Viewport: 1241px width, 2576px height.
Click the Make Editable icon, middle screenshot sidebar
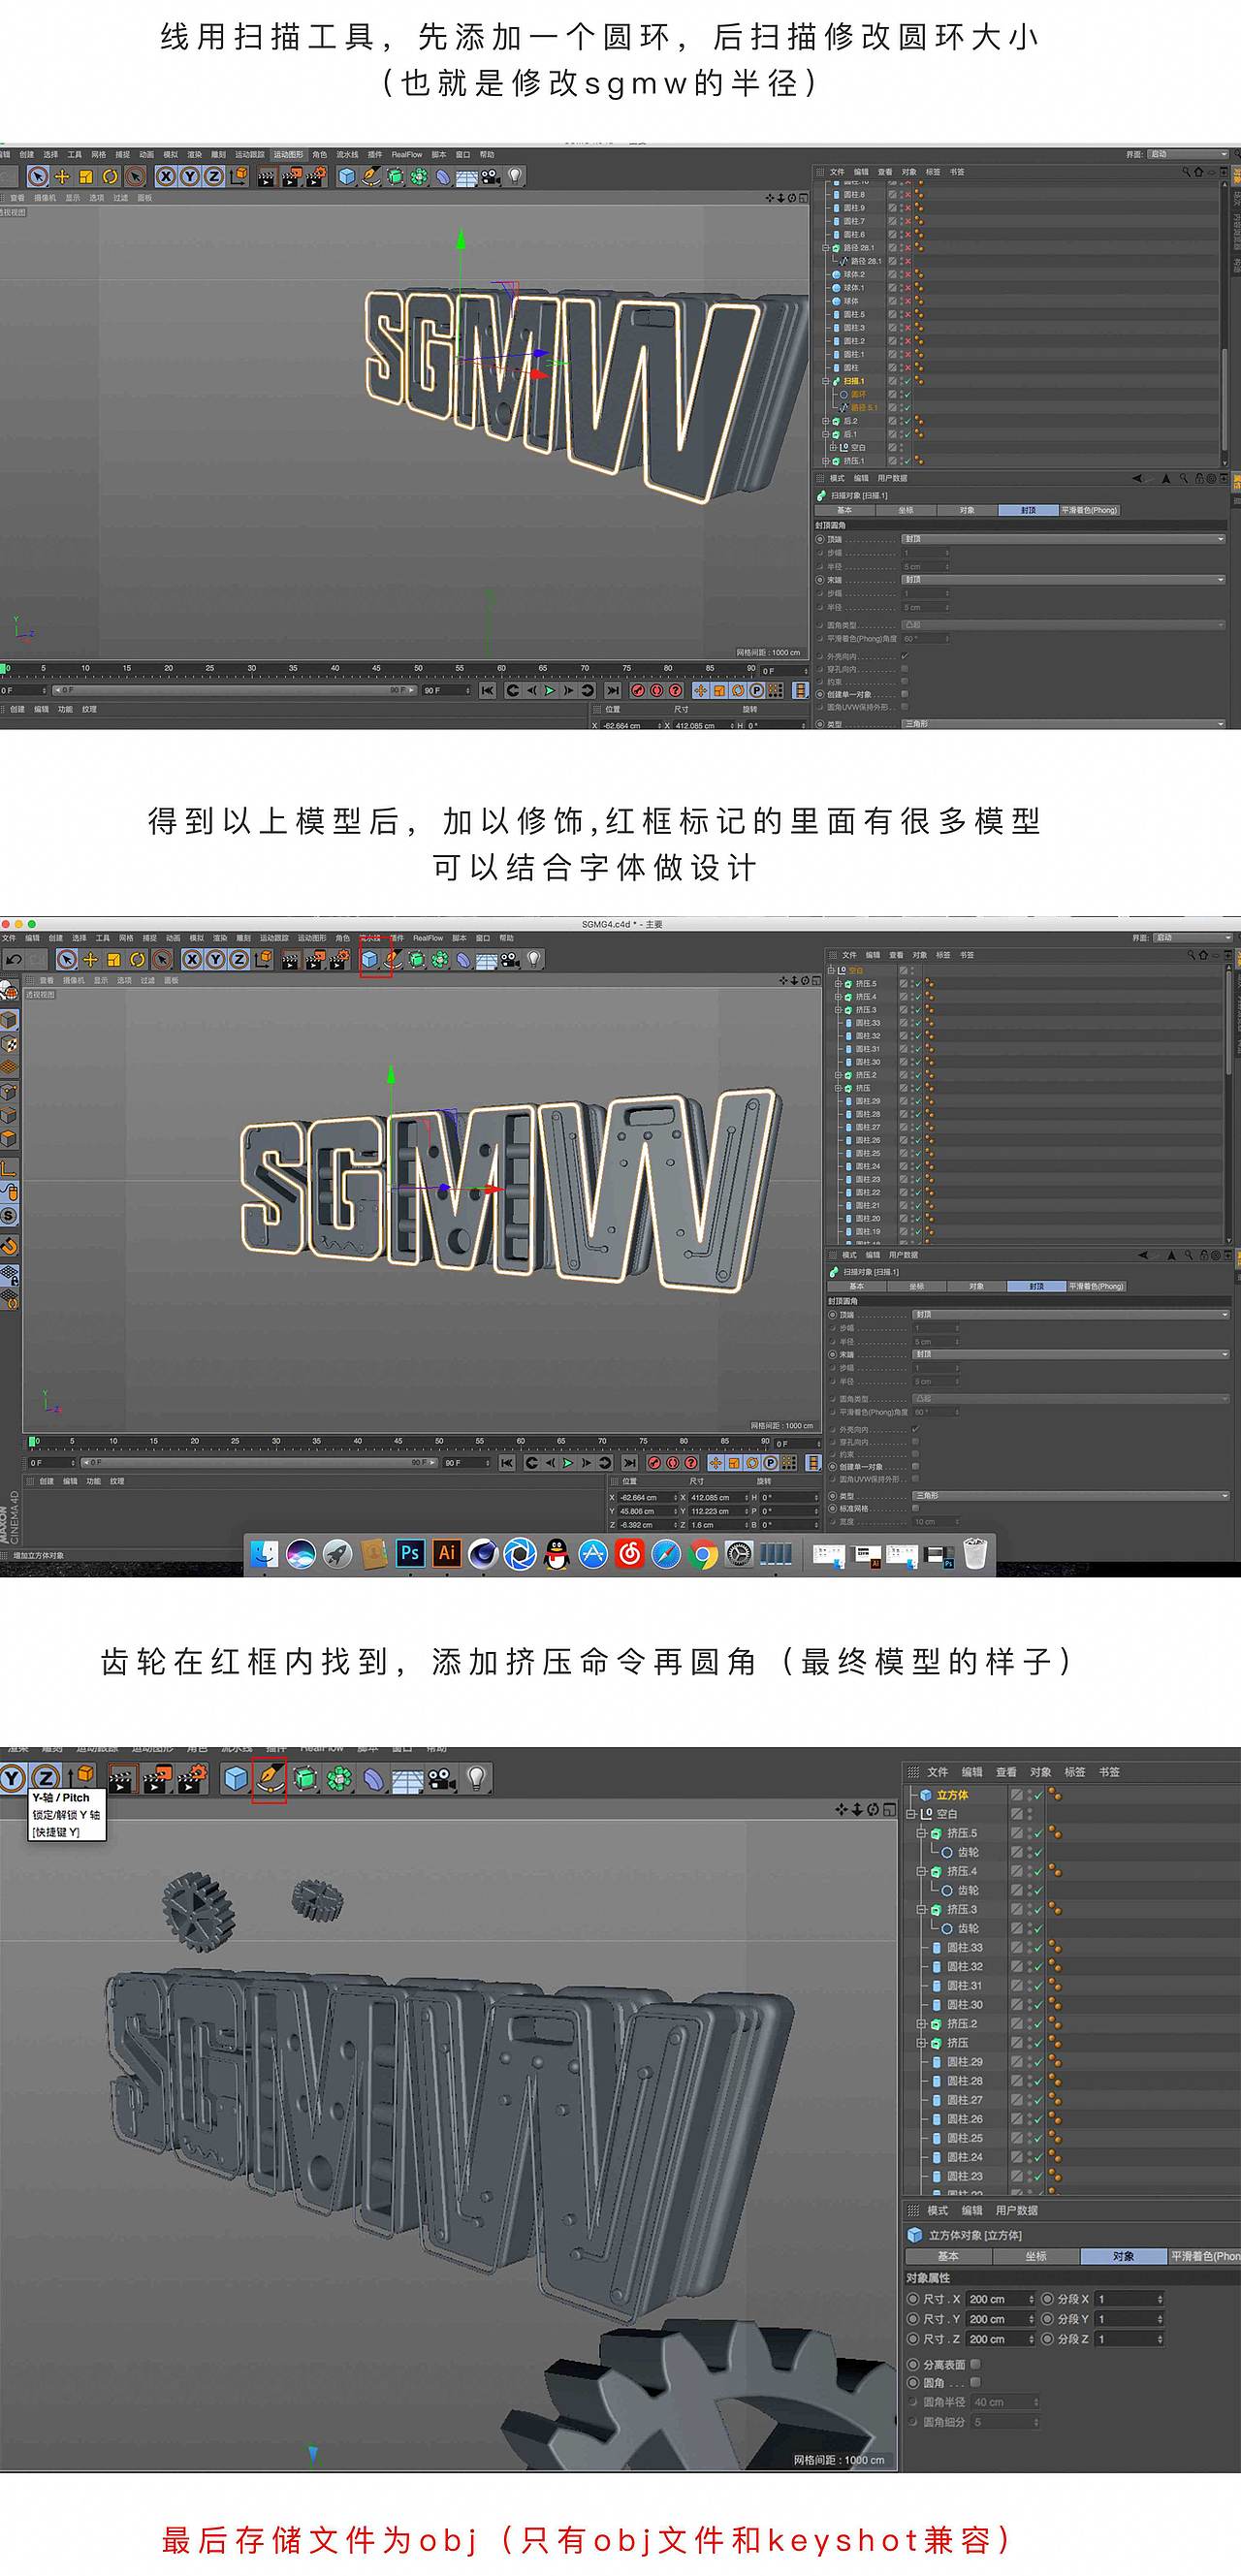pyautogui.click(x=9, y=991)
